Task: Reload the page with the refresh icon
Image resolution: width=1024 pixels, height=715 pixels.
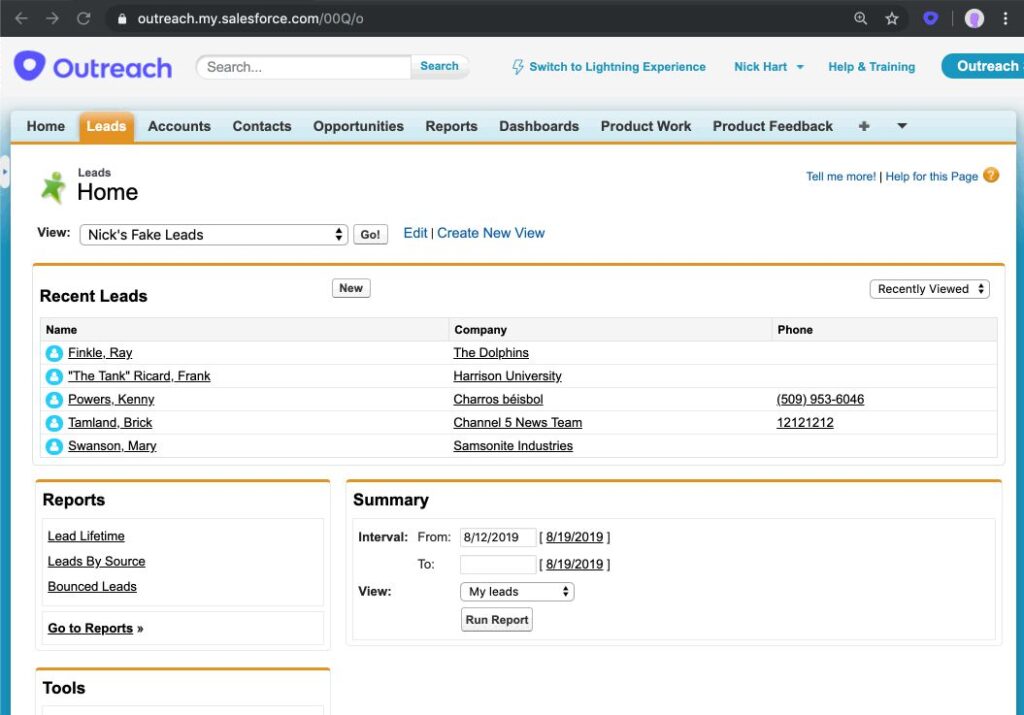Action: [84, 18]
